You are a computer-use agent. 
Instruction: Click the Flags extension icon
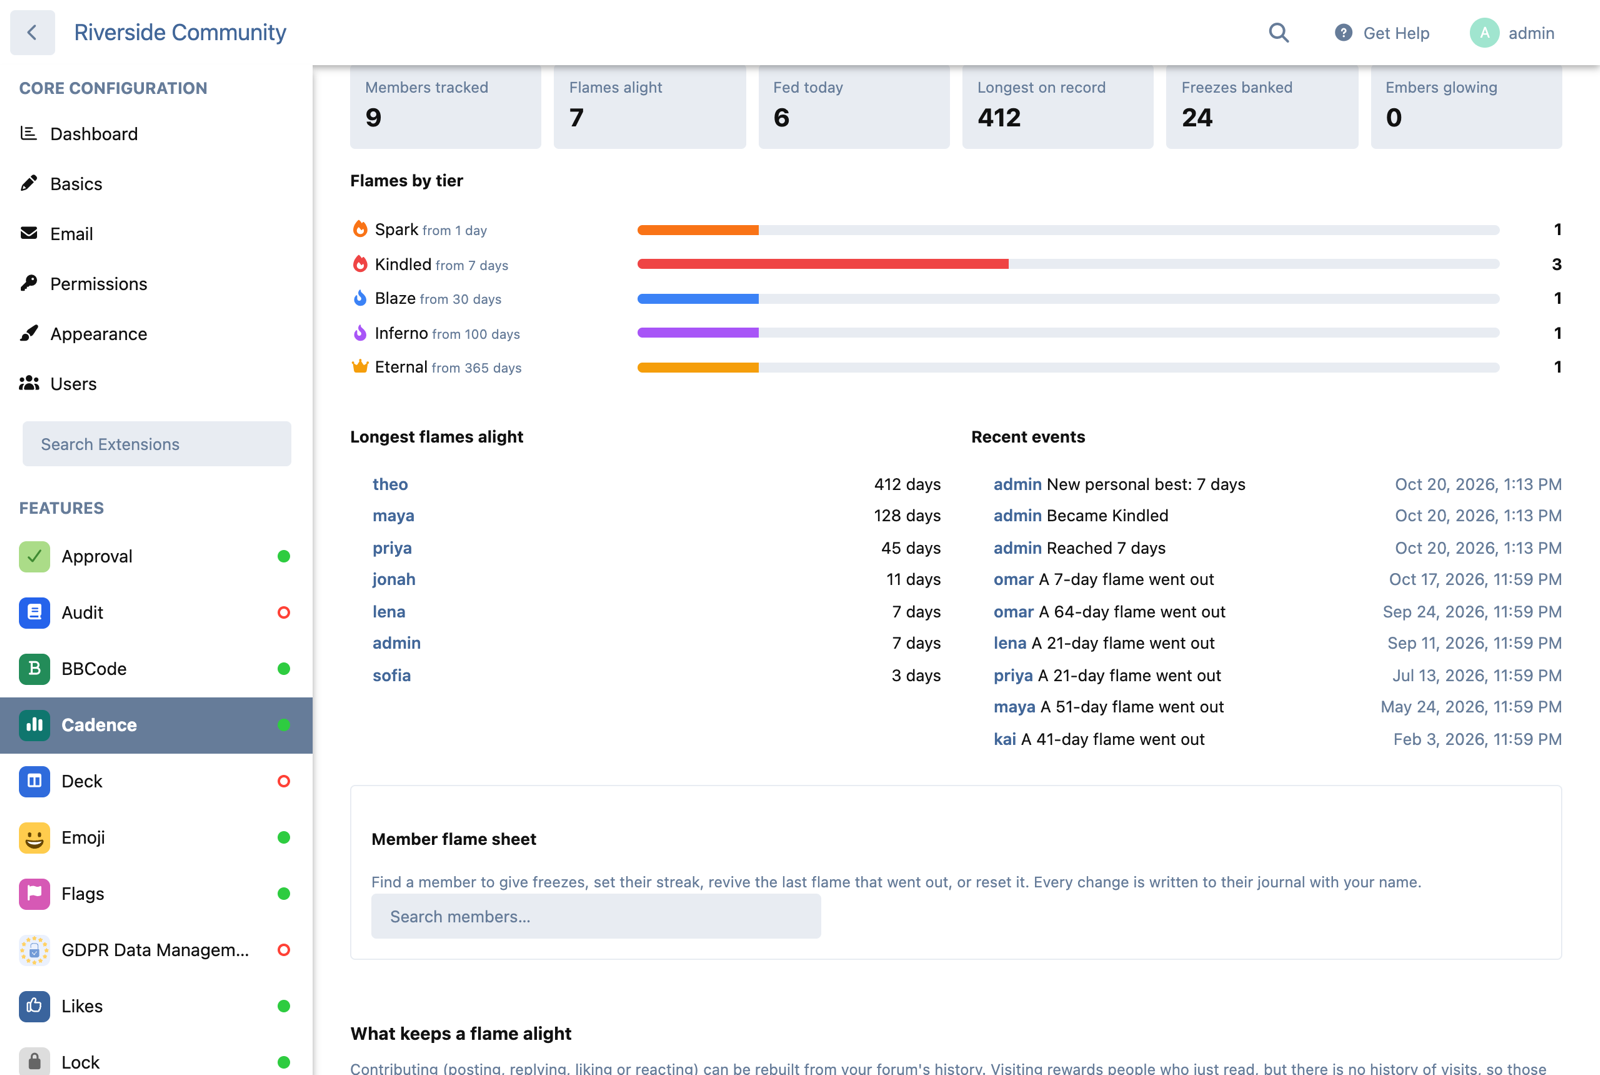[34, 893]
